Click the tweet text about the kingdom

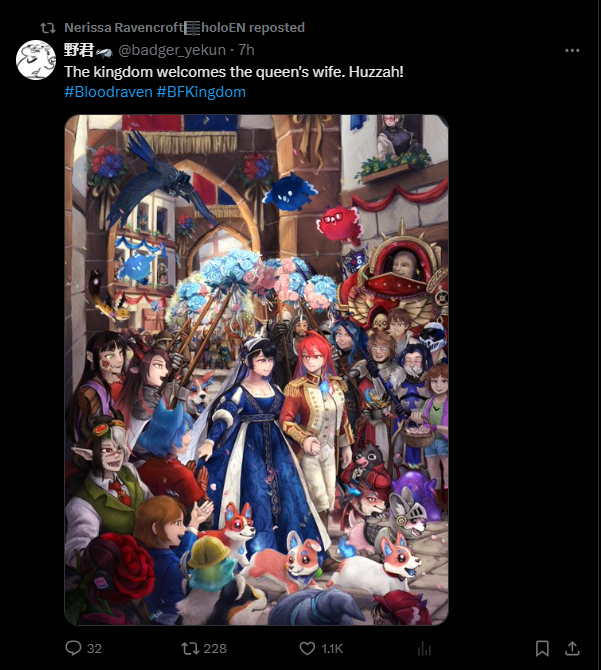[x=234, y=72]
